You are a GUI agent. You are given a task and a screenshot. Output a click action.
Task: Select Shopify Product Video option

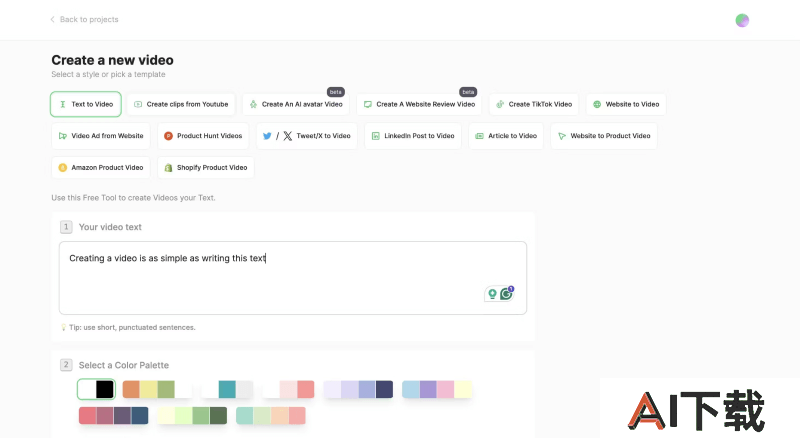point(206,167)
